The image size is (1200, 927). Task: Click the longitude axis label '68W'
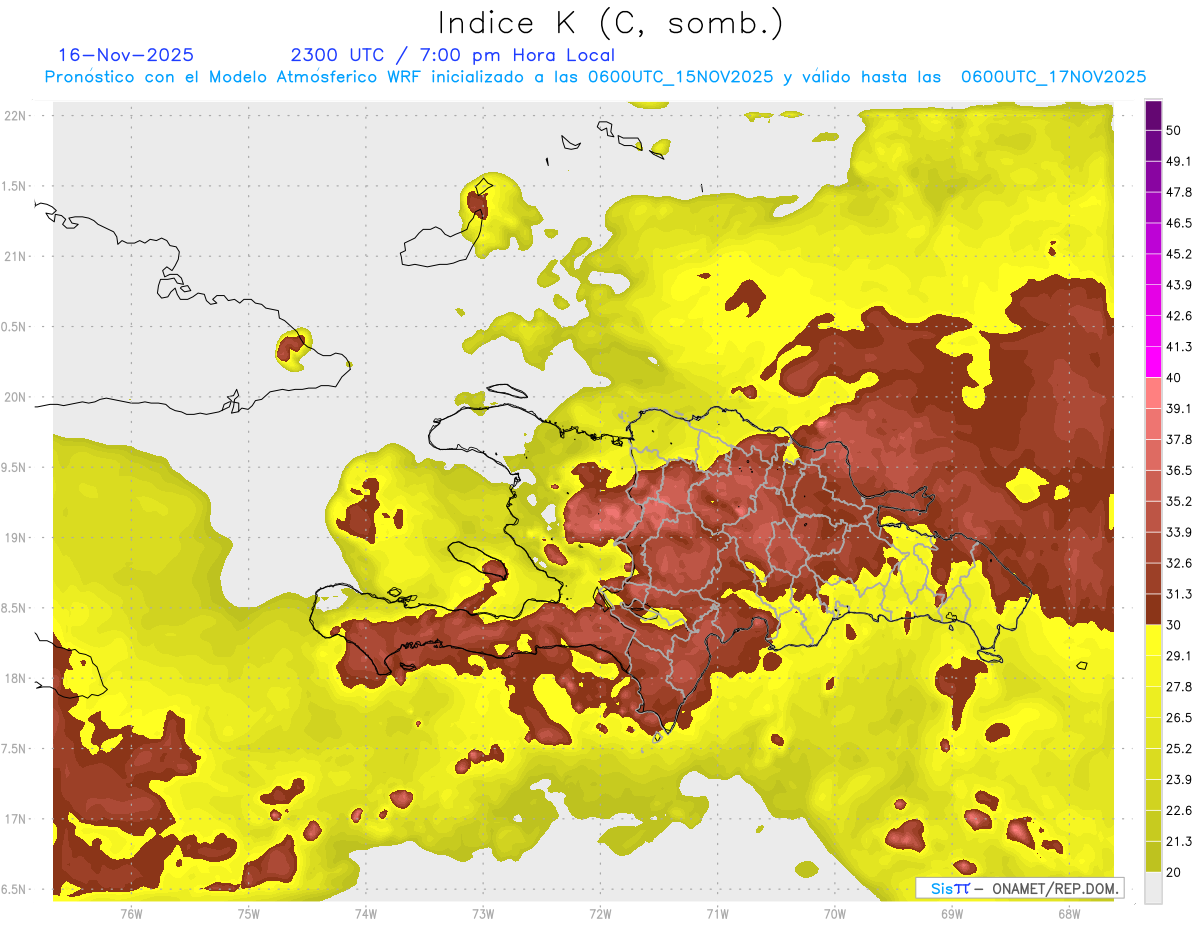coord(1068,913)
